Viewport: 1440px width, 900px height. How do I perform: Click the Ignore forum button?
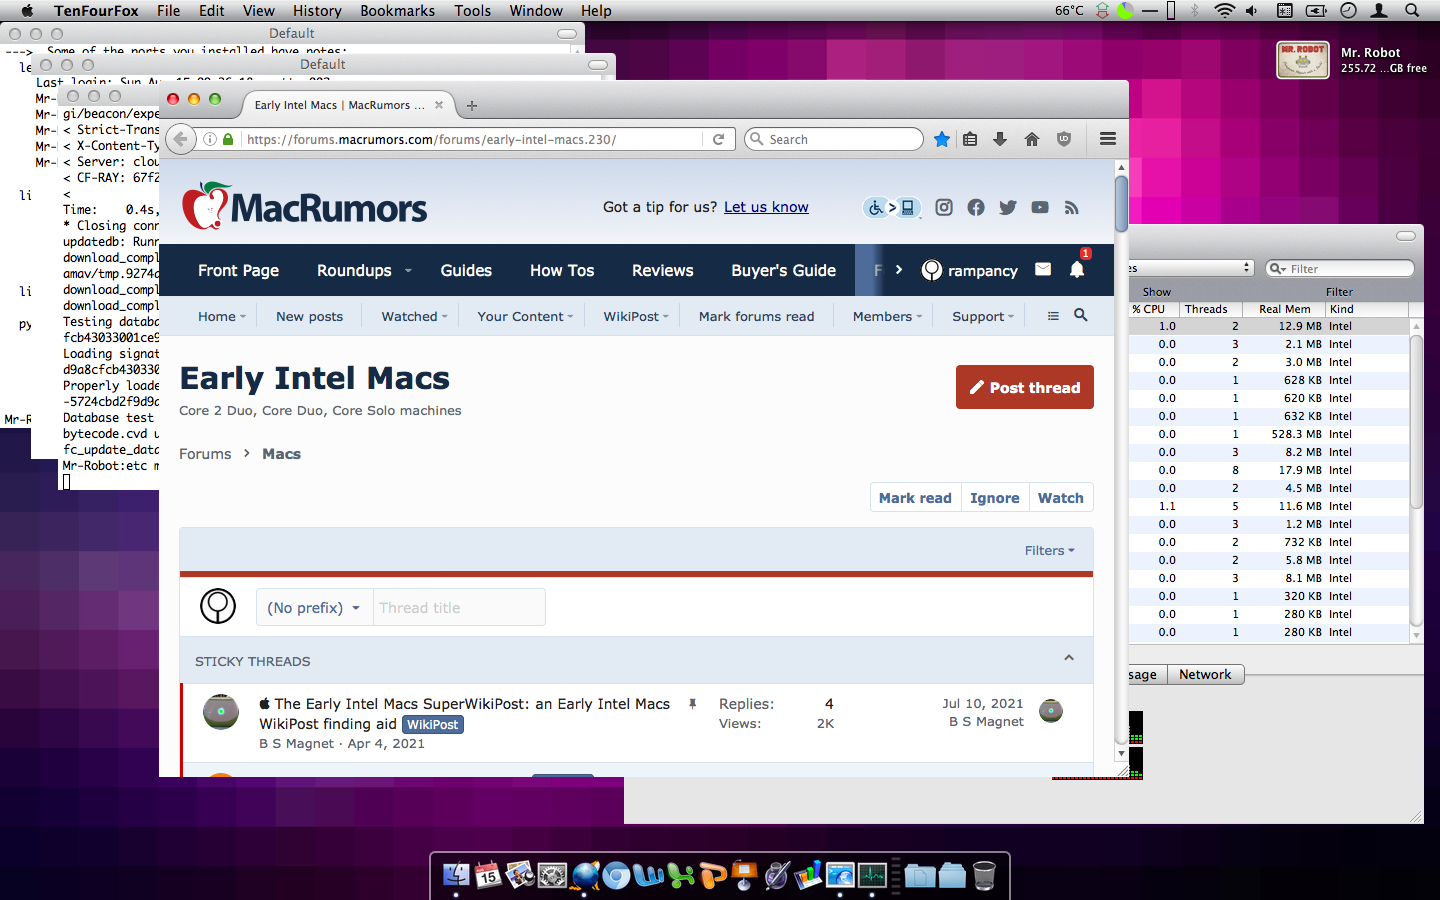[x=994, y=498]
